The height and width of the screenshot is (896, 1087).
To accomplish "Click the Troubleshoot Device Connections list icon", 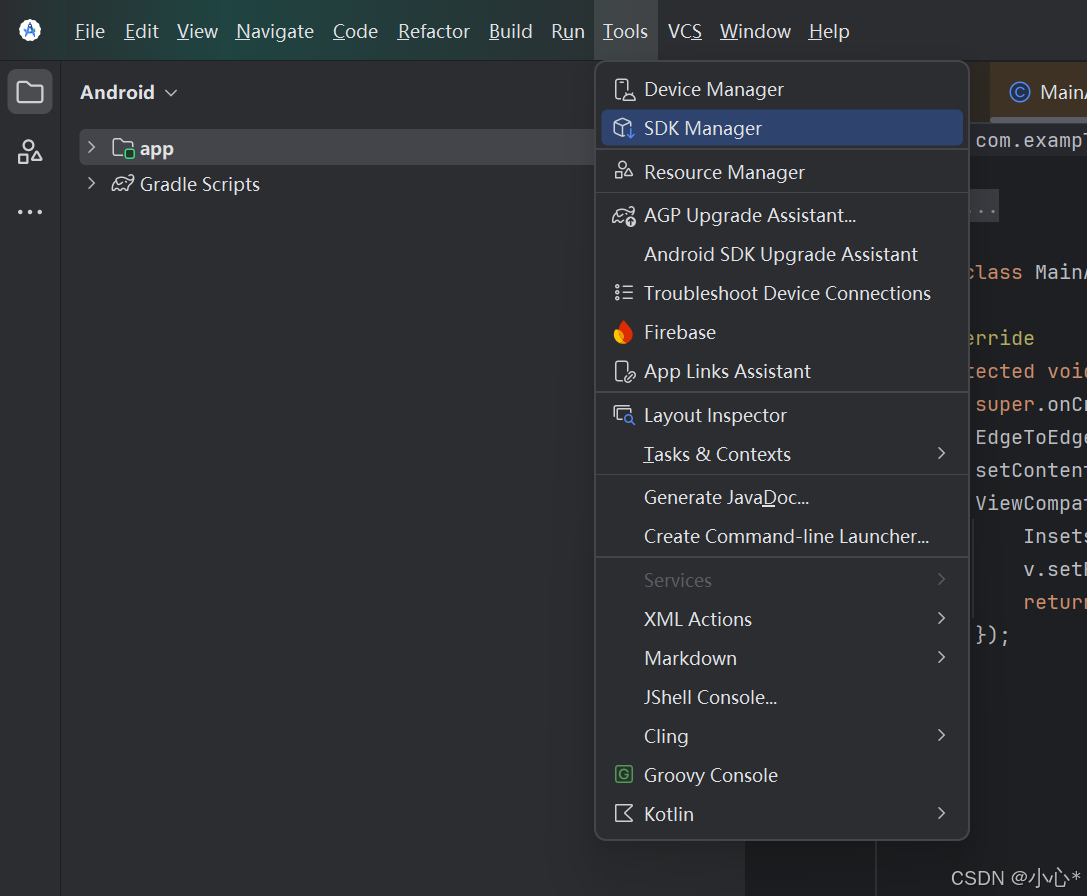I will point(624,293).
